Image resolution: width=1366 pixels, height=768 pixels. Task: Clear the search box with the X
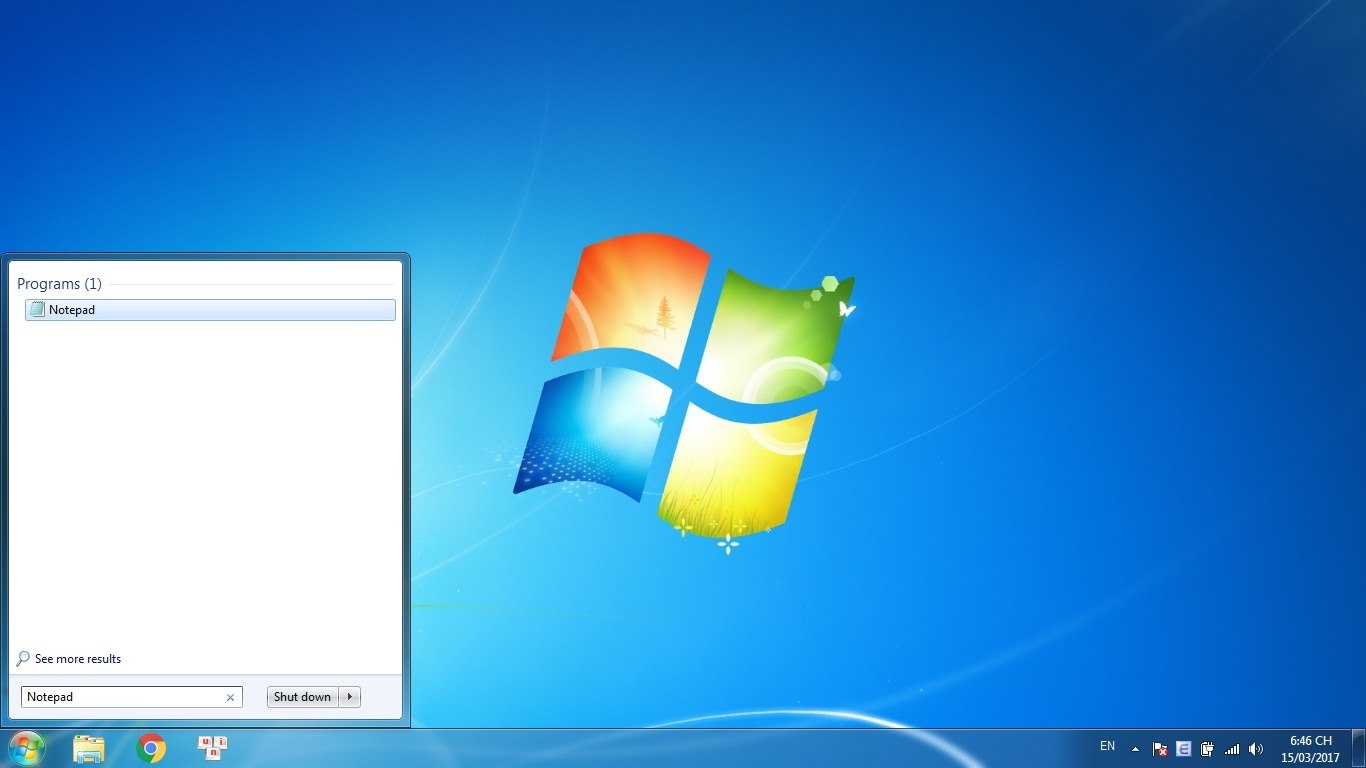[x=230, y=698]
